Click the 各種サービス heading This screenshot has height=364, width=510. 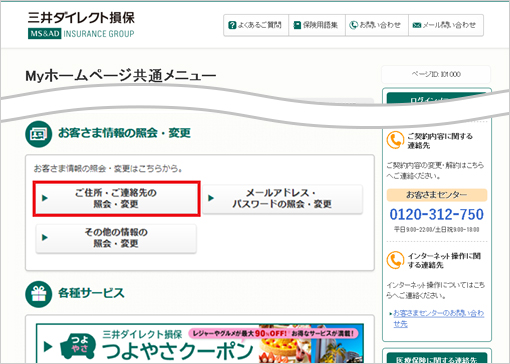tap(91, 293)
